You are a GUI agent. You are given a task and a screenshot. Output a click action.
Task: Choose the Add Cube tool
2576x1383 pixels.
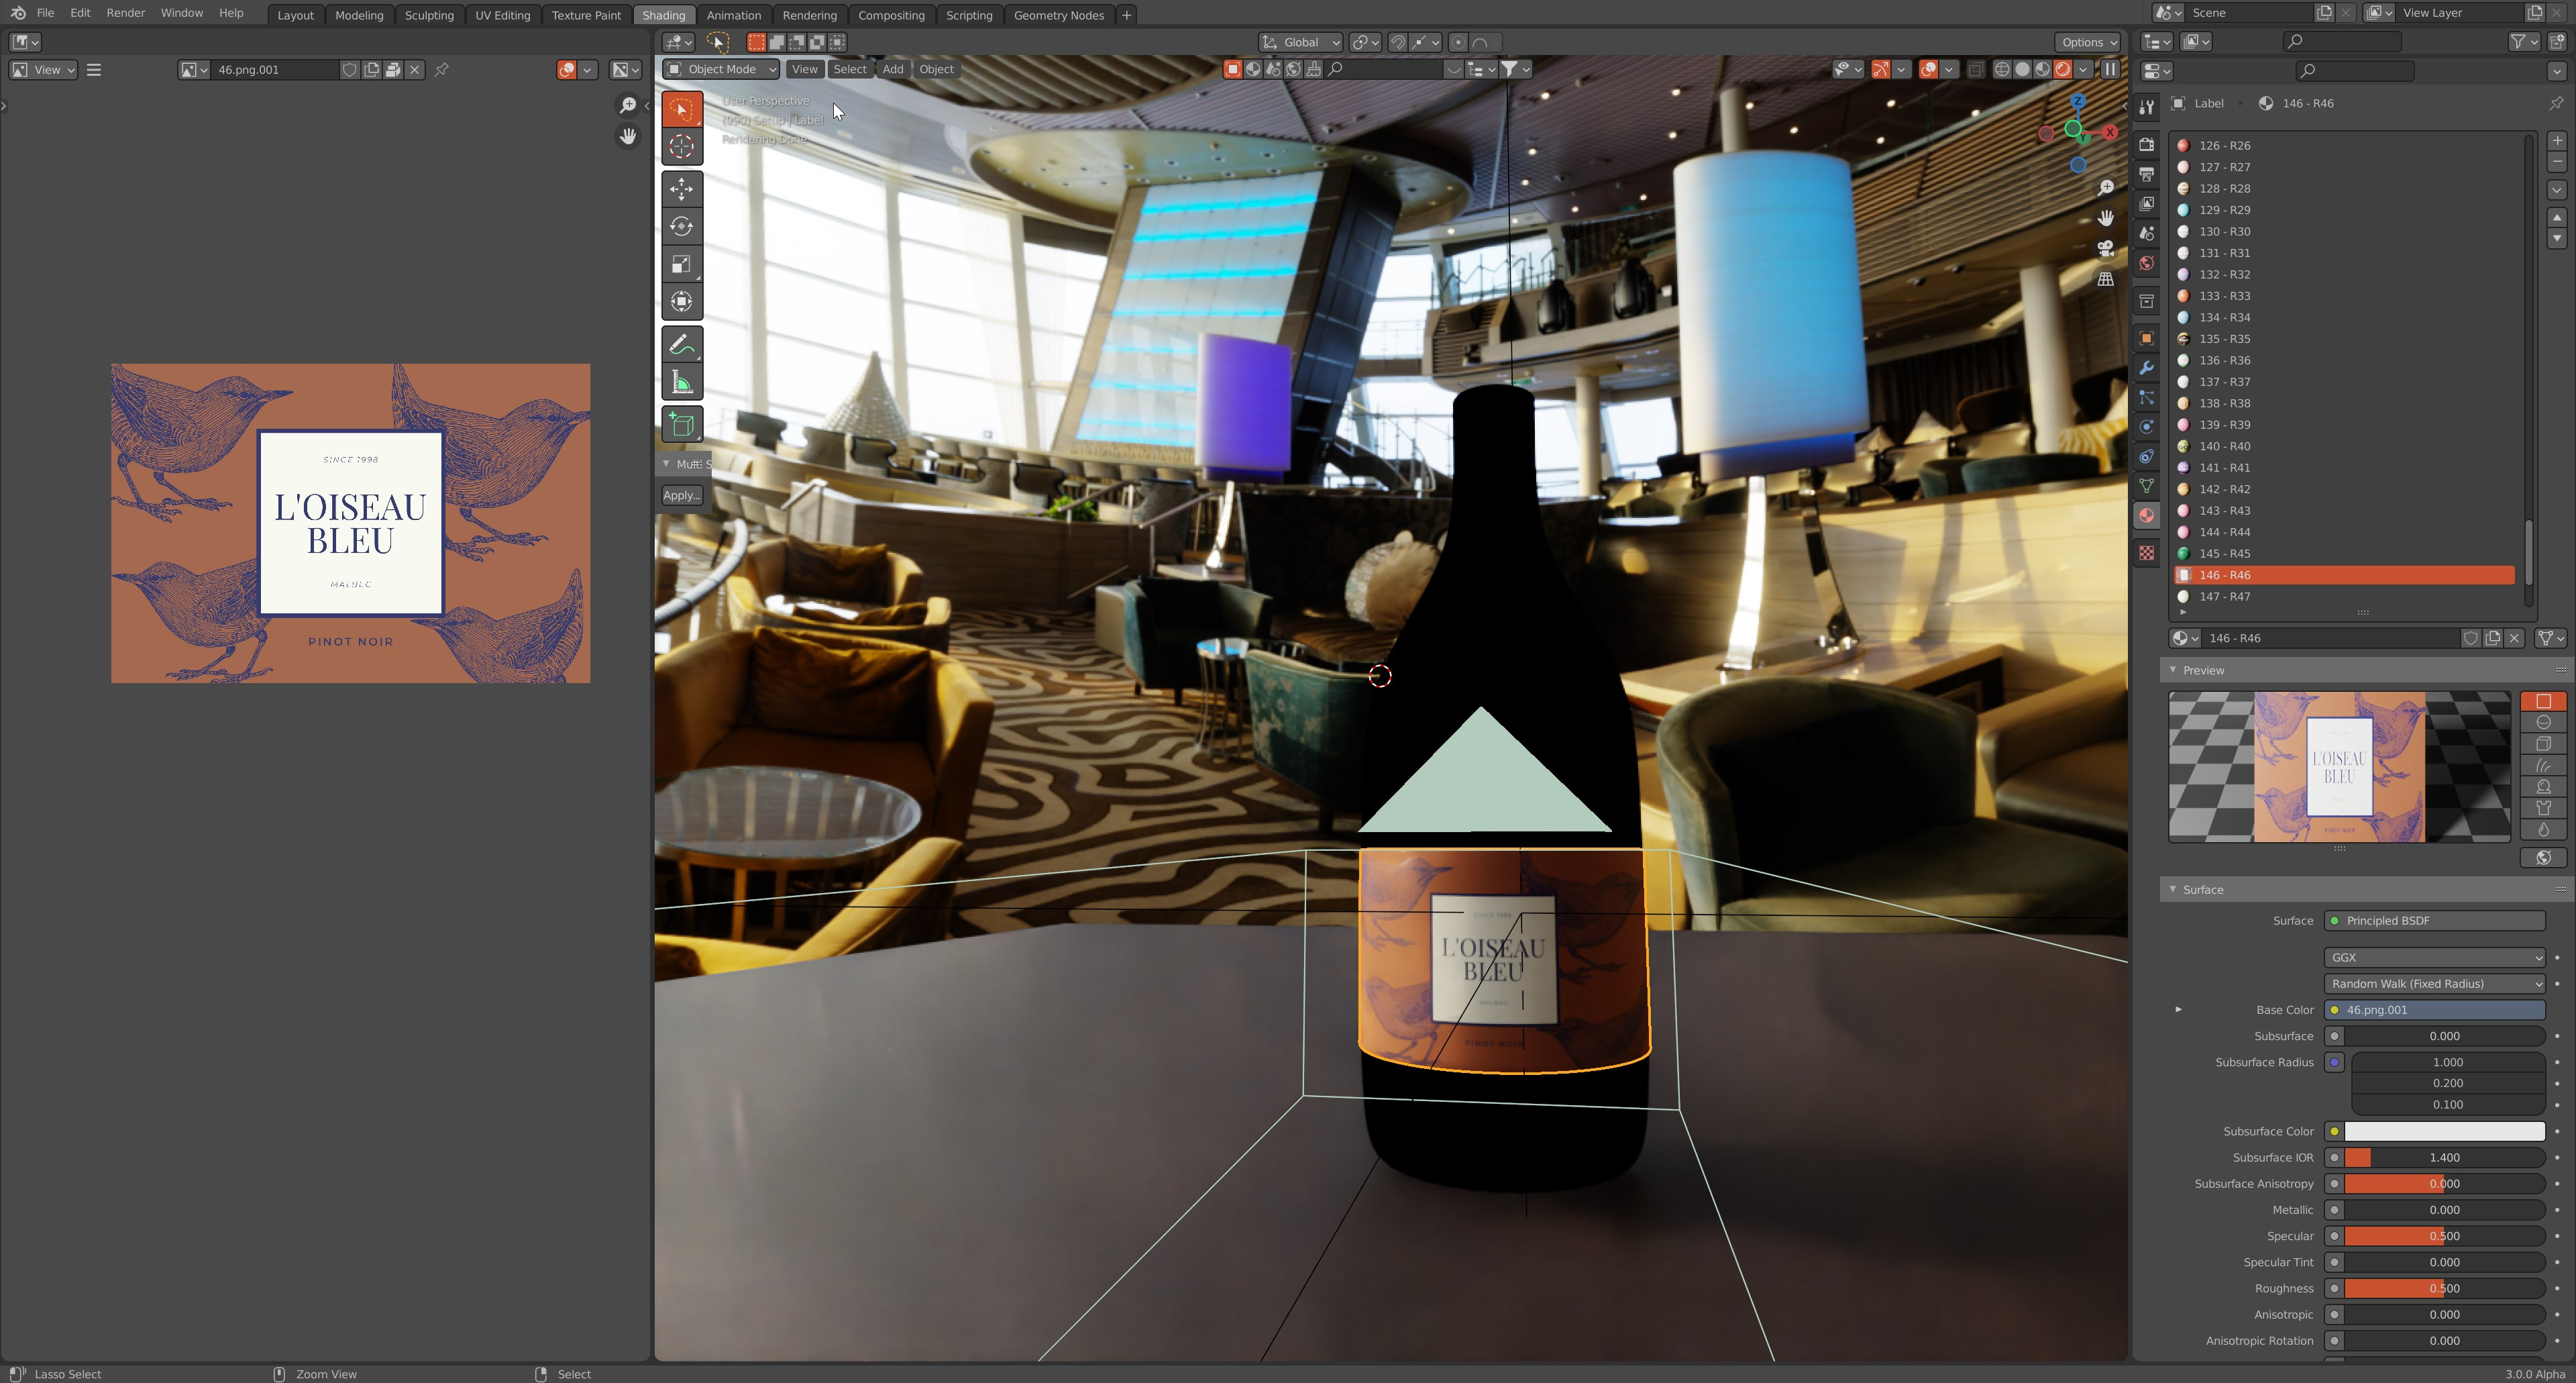681,425
